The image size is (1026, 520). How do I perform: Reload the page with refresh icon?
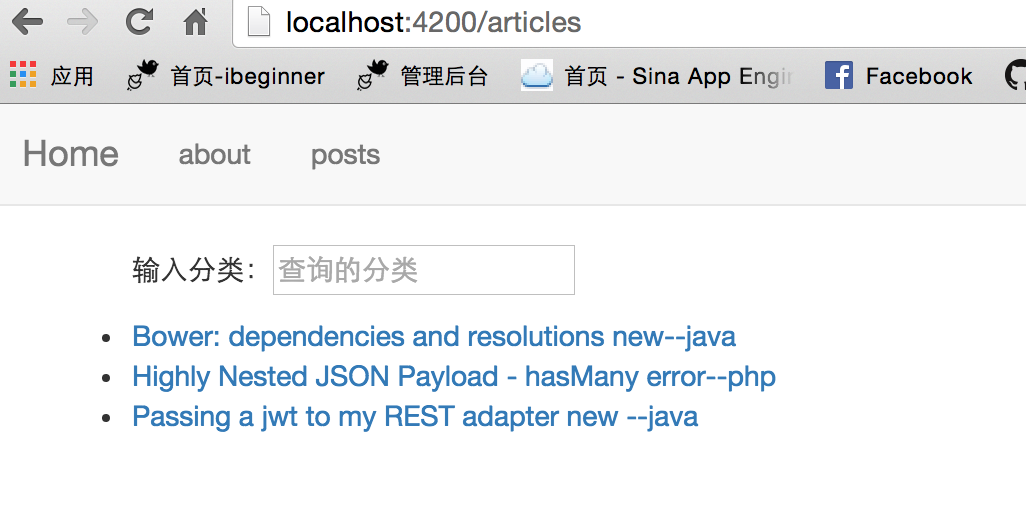(140, 21)
